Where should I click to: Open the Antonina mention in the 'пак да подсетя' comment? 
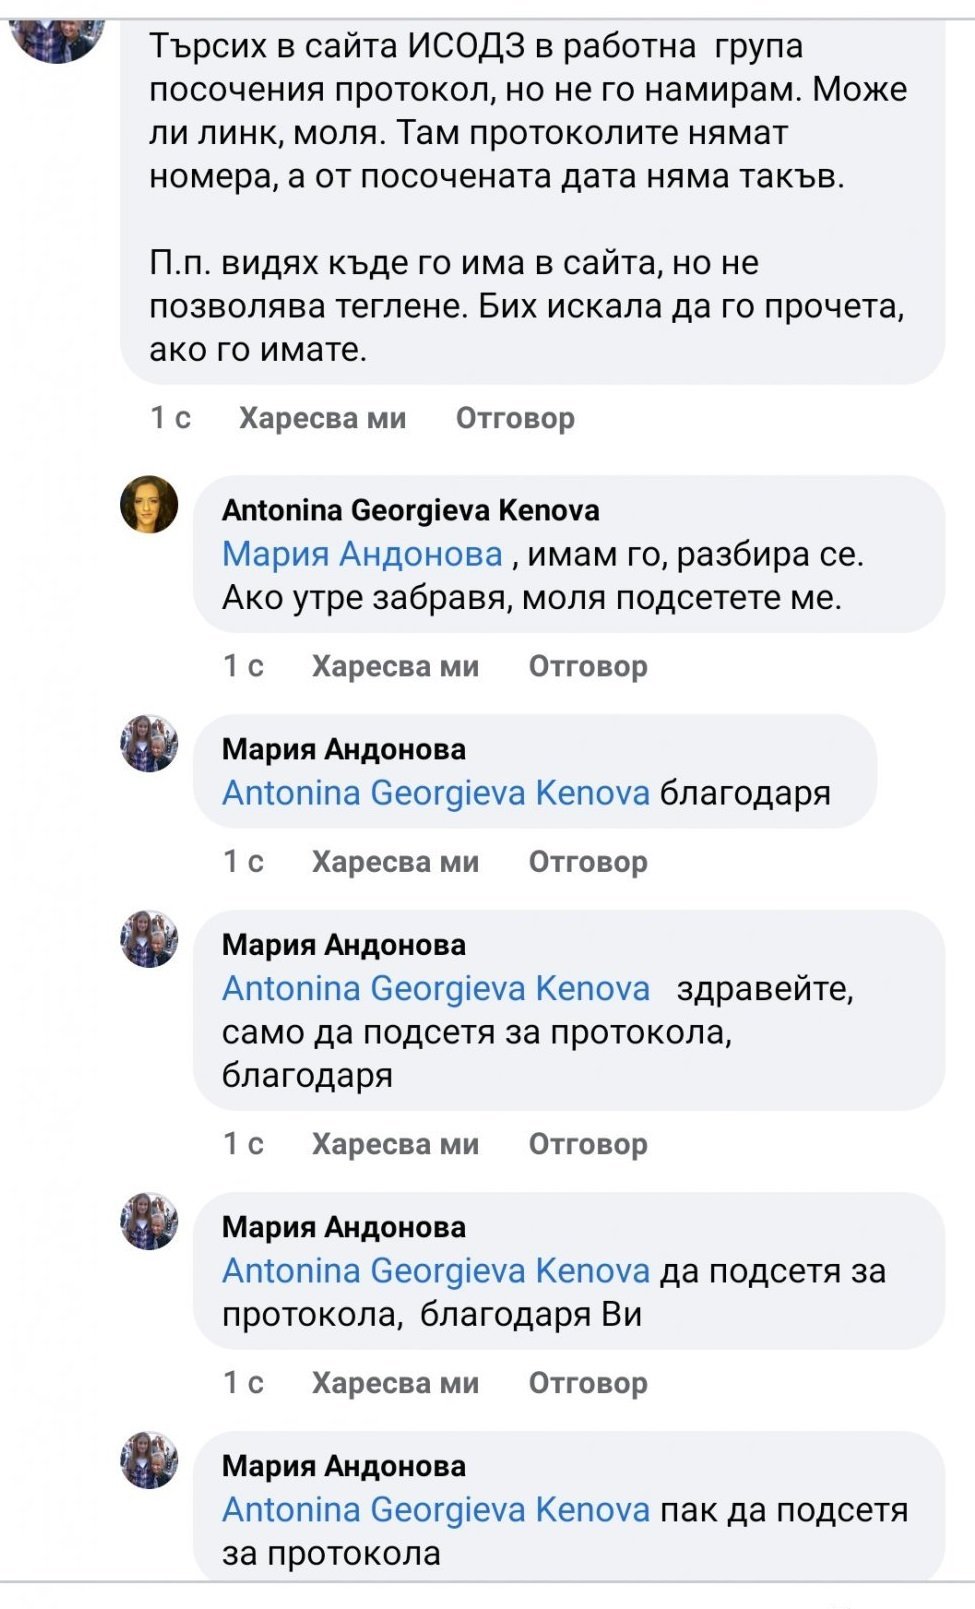(436, 1510)
